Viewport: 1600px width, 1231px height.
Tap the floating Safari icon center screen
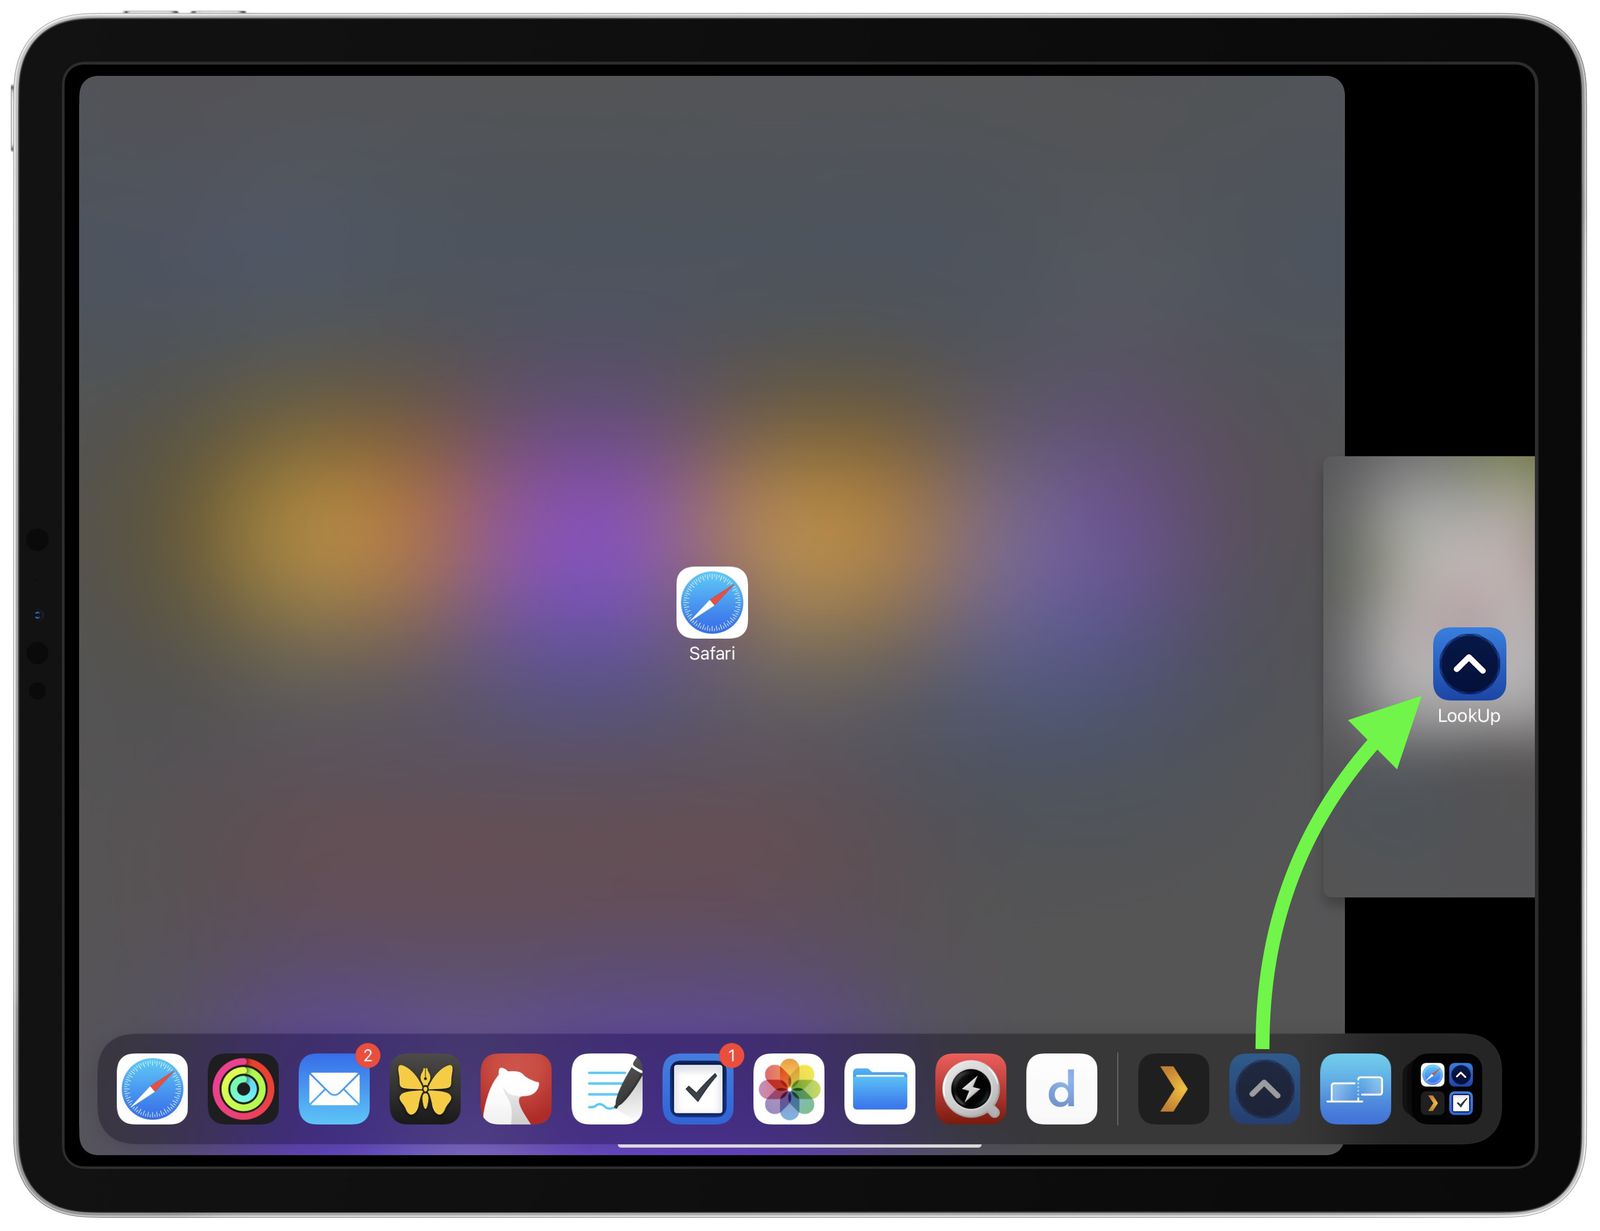(x=711, y=604)
